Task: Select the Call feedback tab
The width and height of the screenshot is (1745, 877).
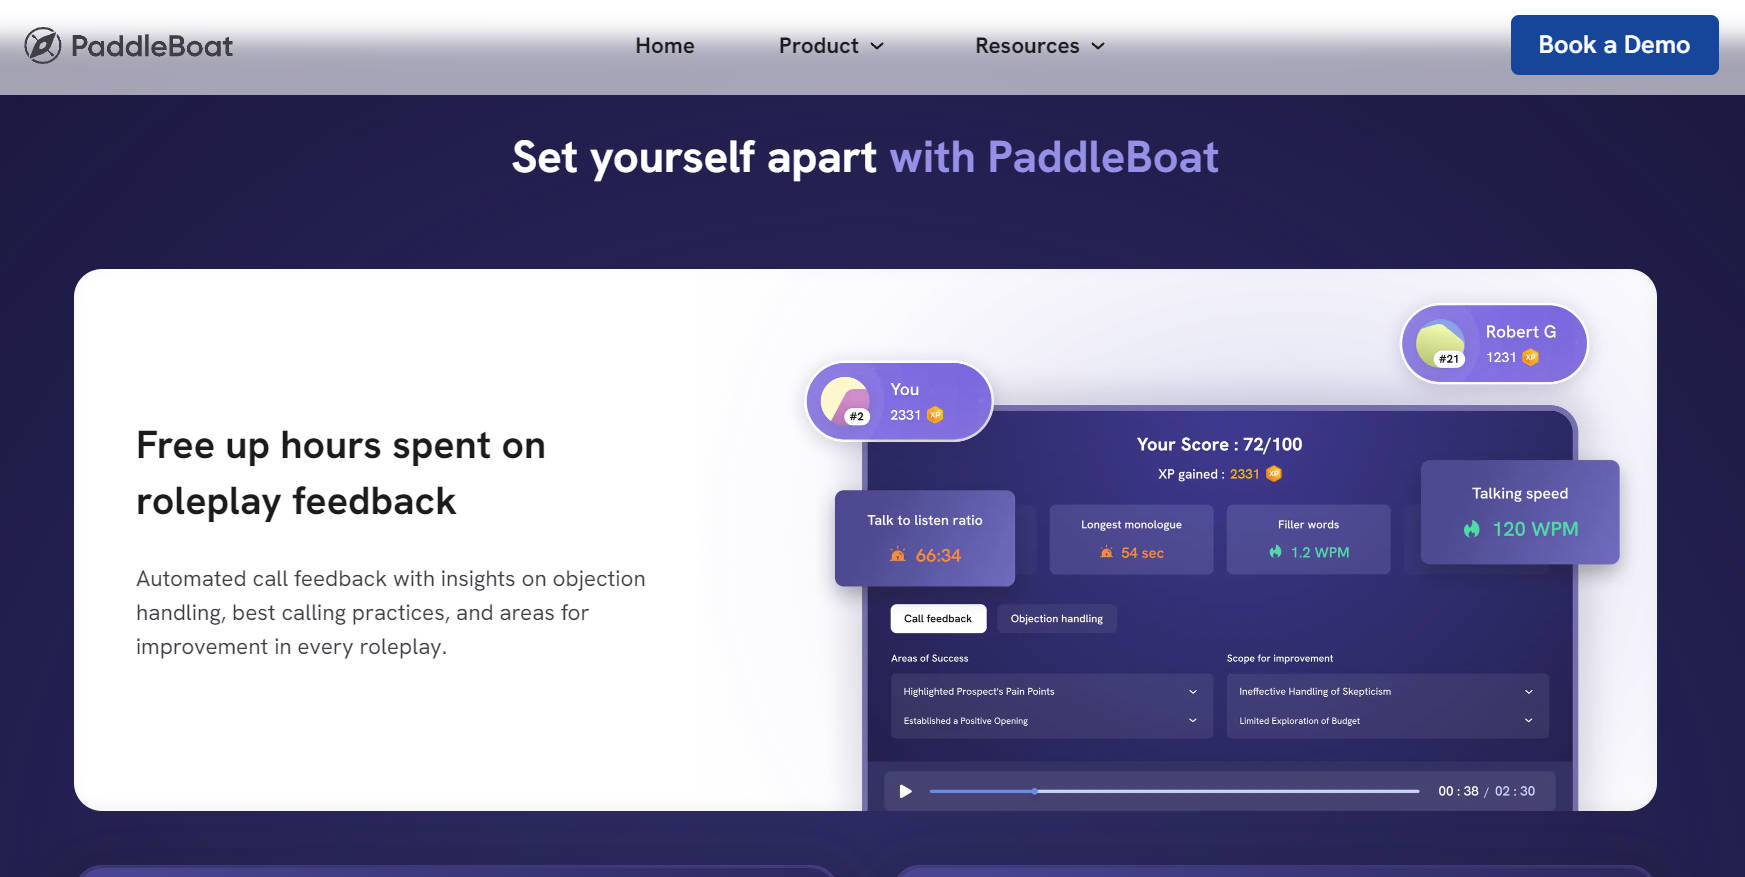Action: 938,618
